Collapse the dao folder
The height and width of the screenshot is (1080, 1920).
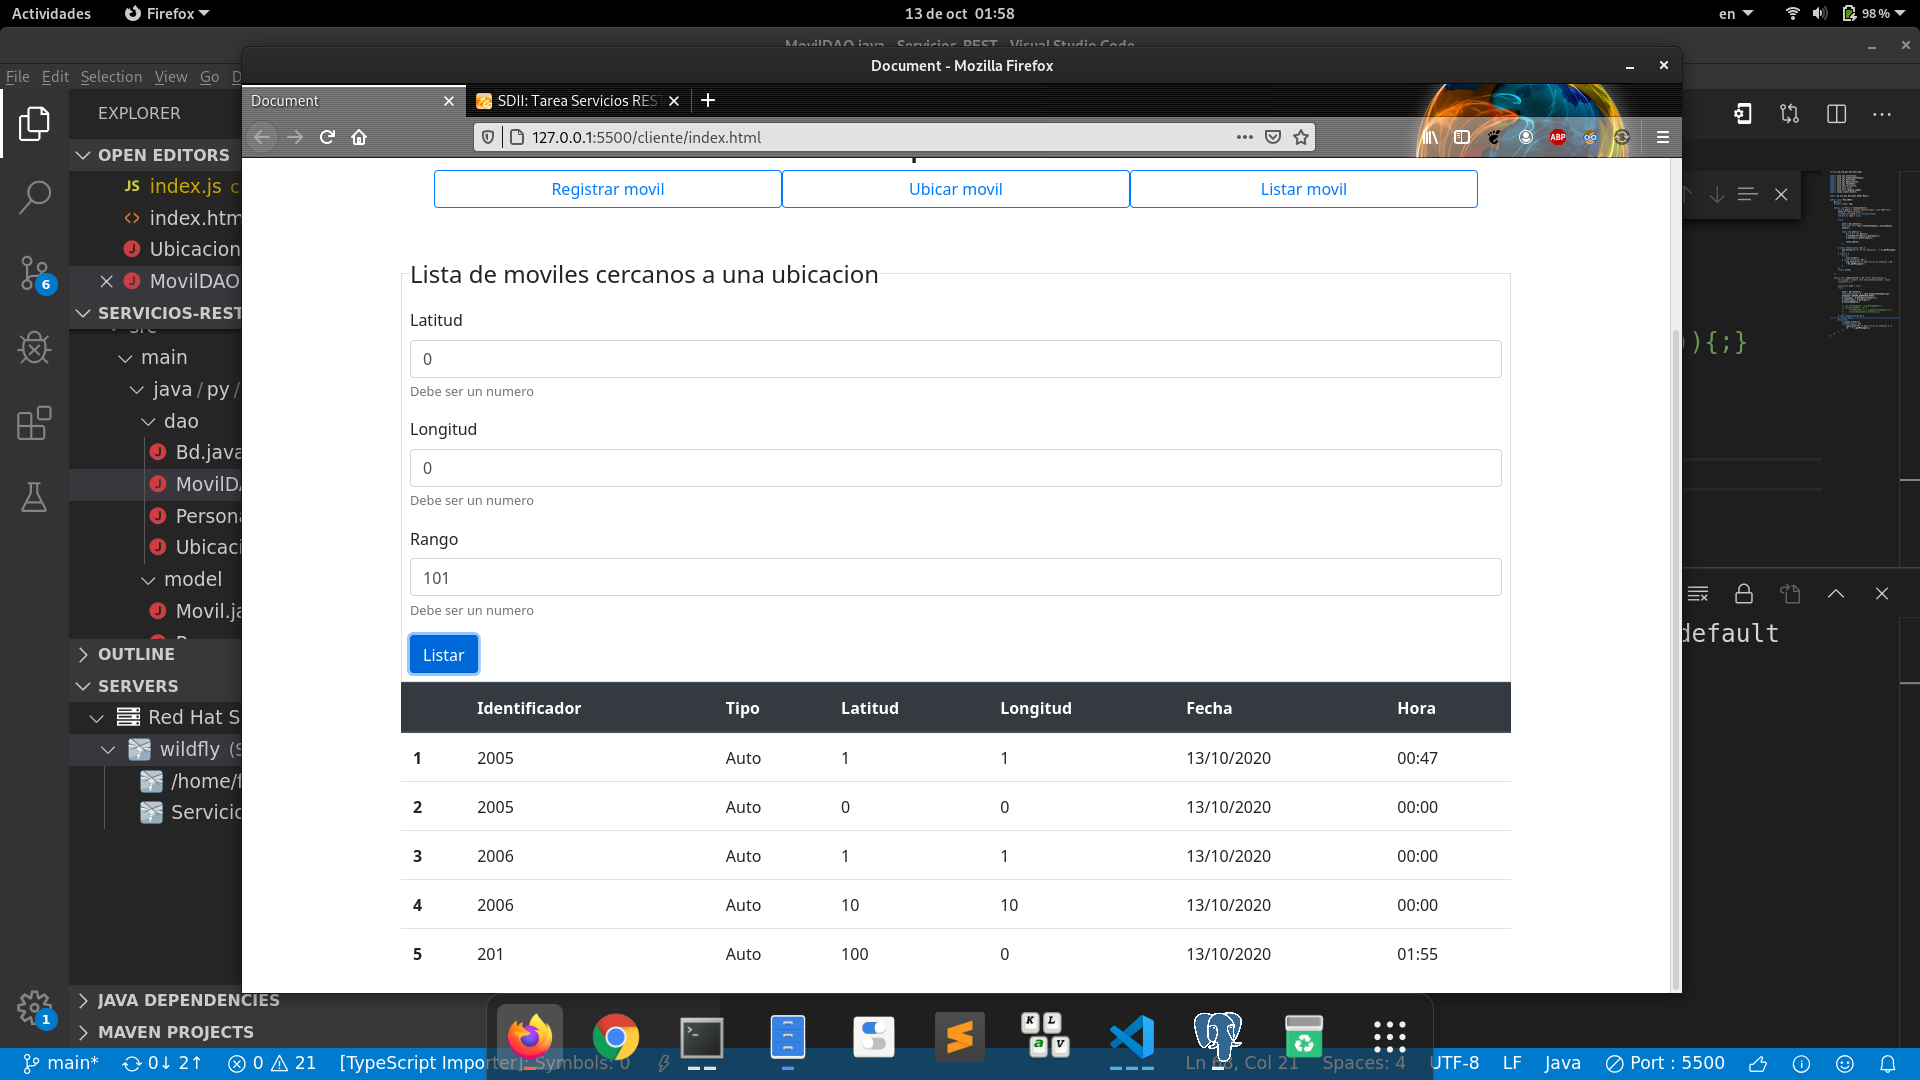coord(180,421)
